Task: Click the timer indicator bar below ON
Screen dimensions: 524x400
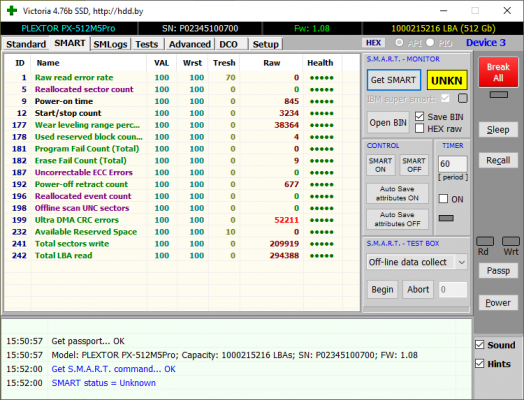Action: coord(446,218)
